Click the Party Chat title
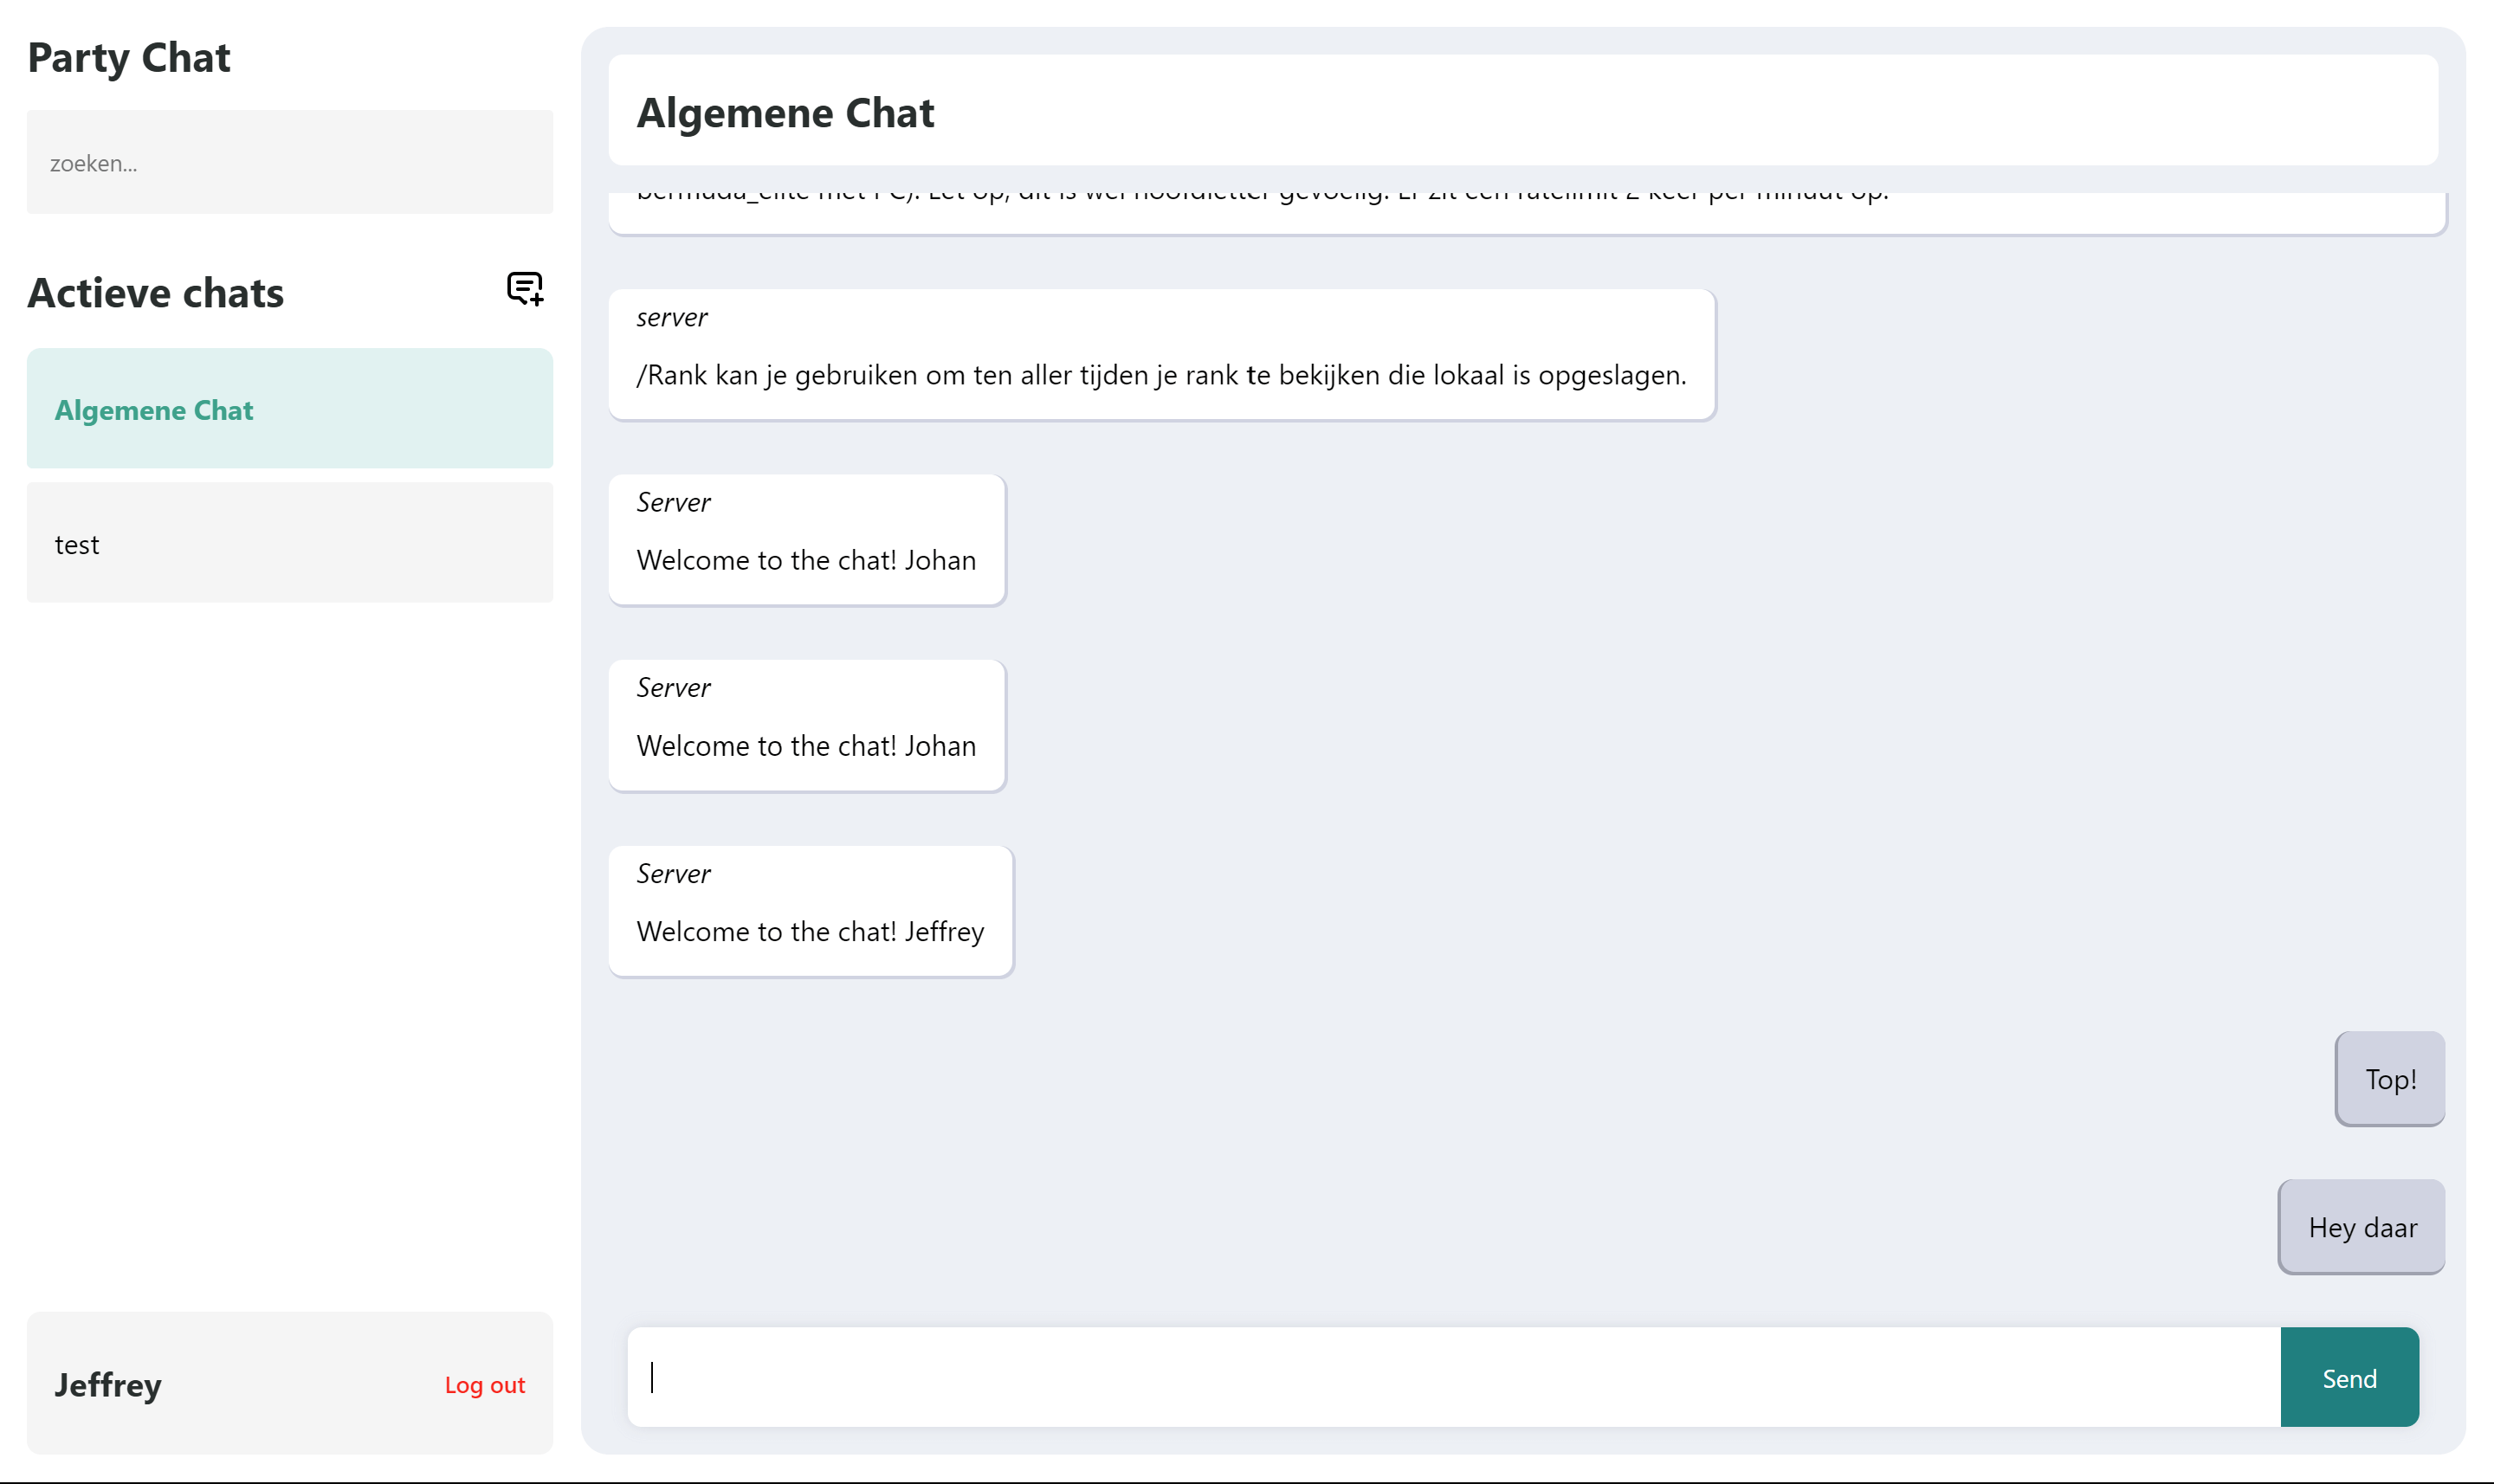Viewport: 2494px width, 1484px height. point(129,57)
